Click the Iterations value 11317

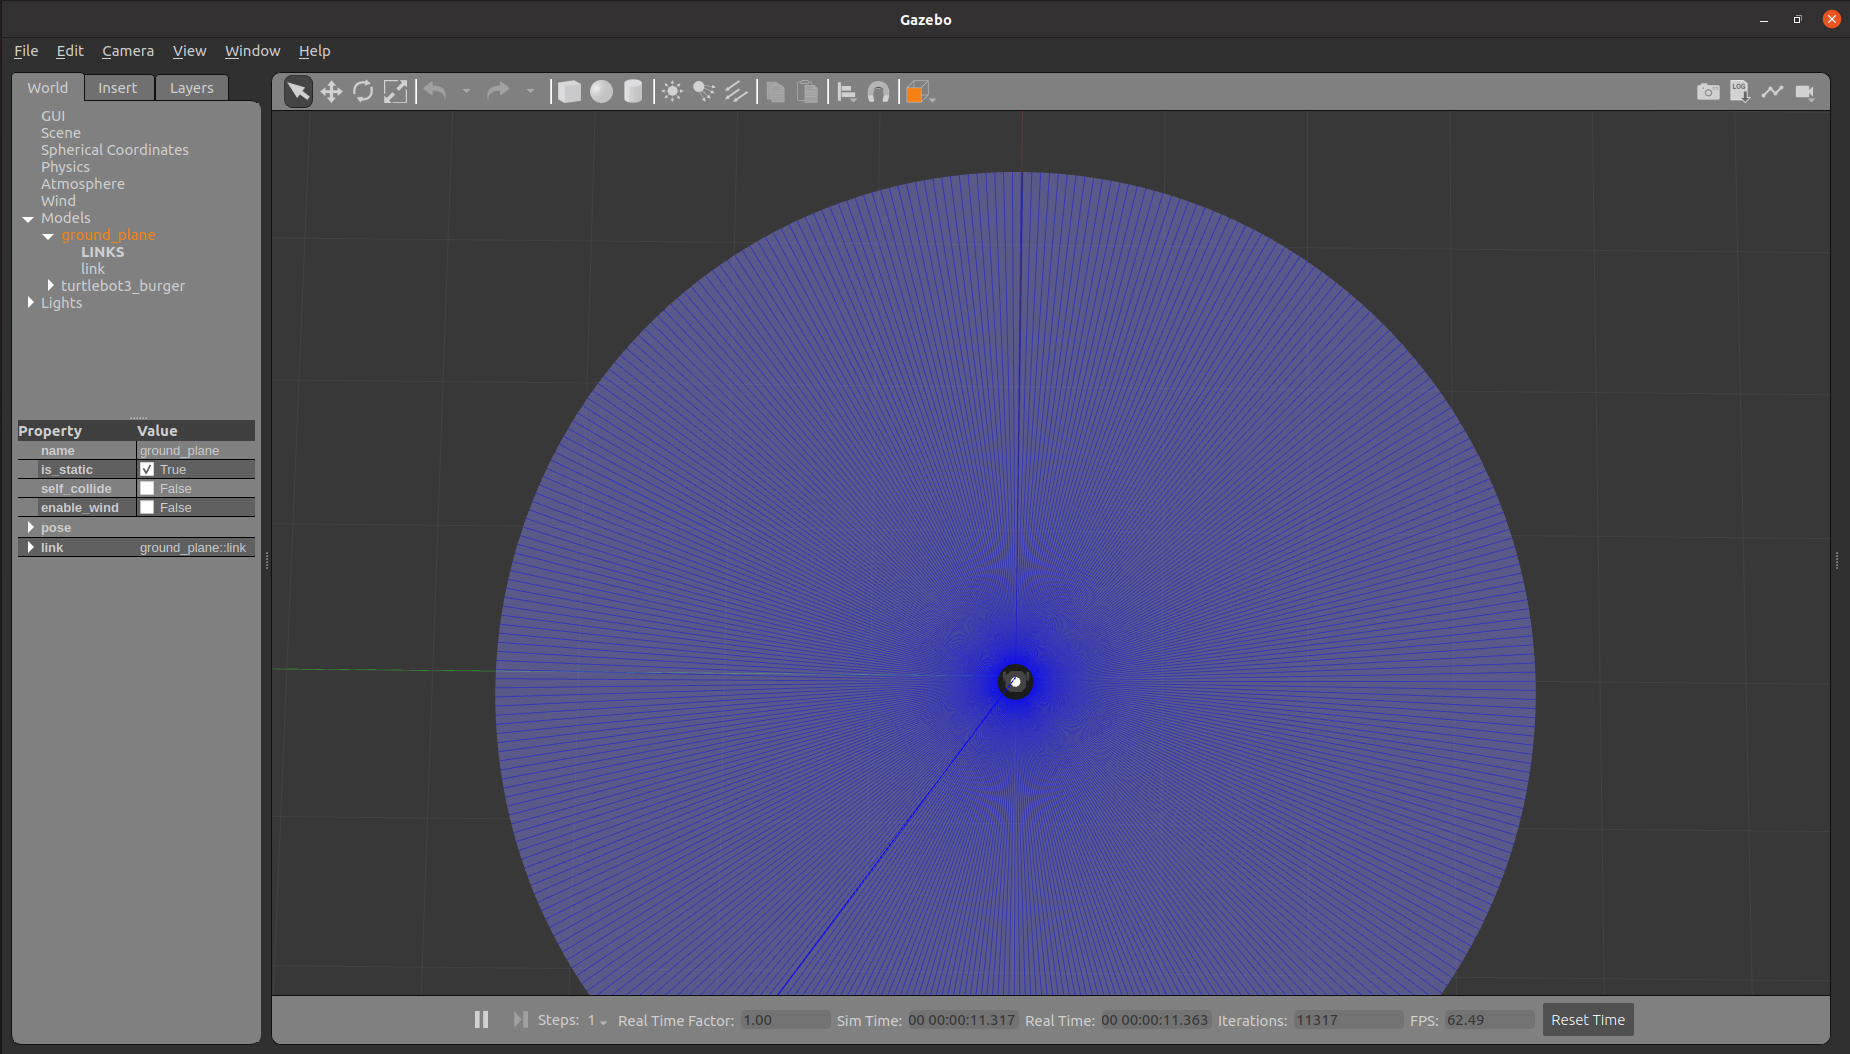click(1348, 1020)
